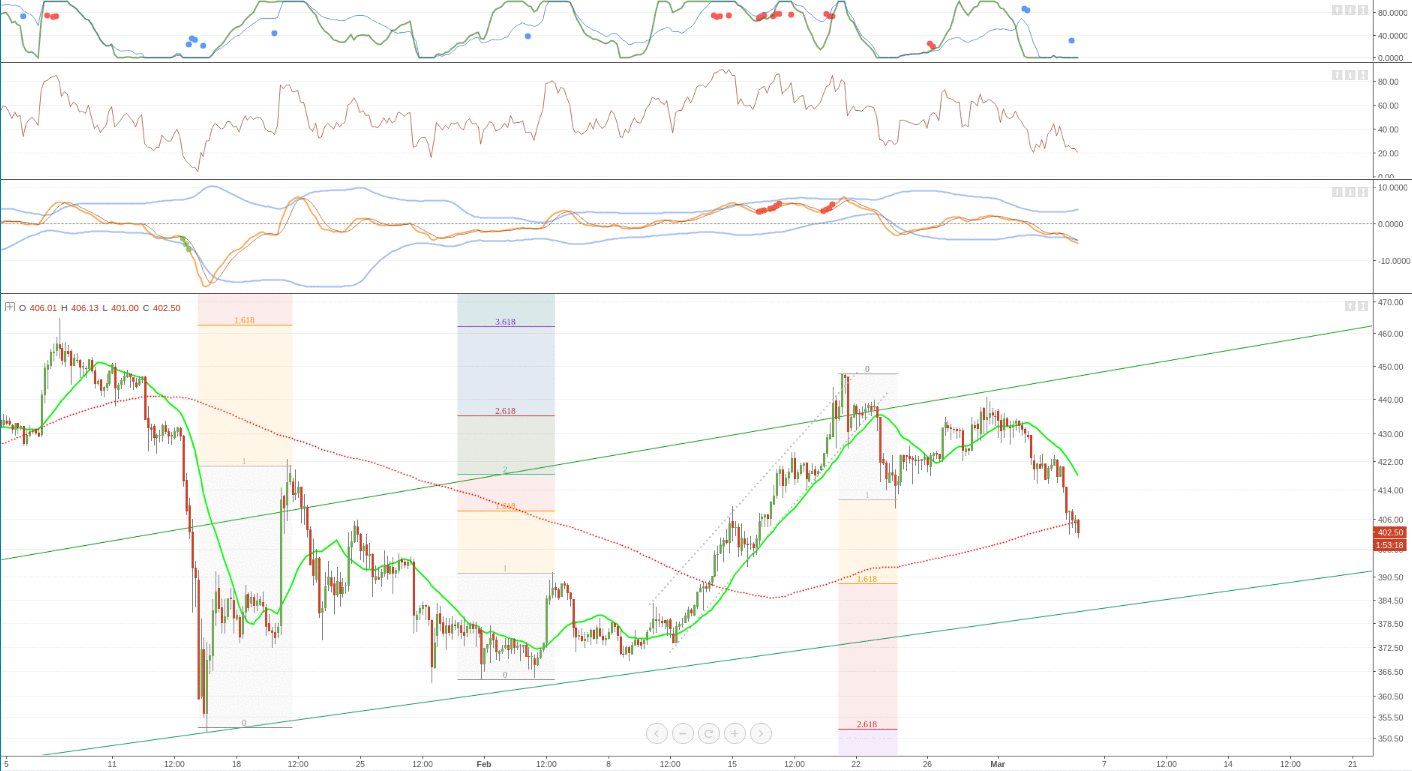Click leftmost control icon in second indicator pane
Viewport: 1412px width, 771px height.
1337,75
